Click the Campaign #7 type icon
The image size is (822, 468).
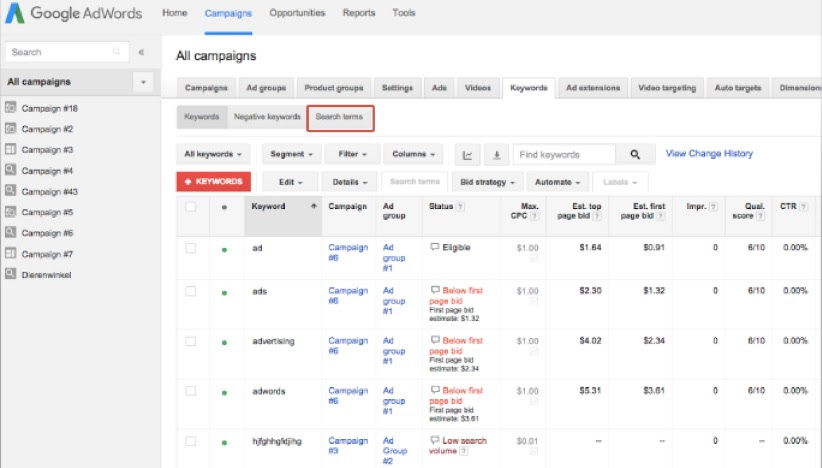pyautogui.click(x=10, y=253)
